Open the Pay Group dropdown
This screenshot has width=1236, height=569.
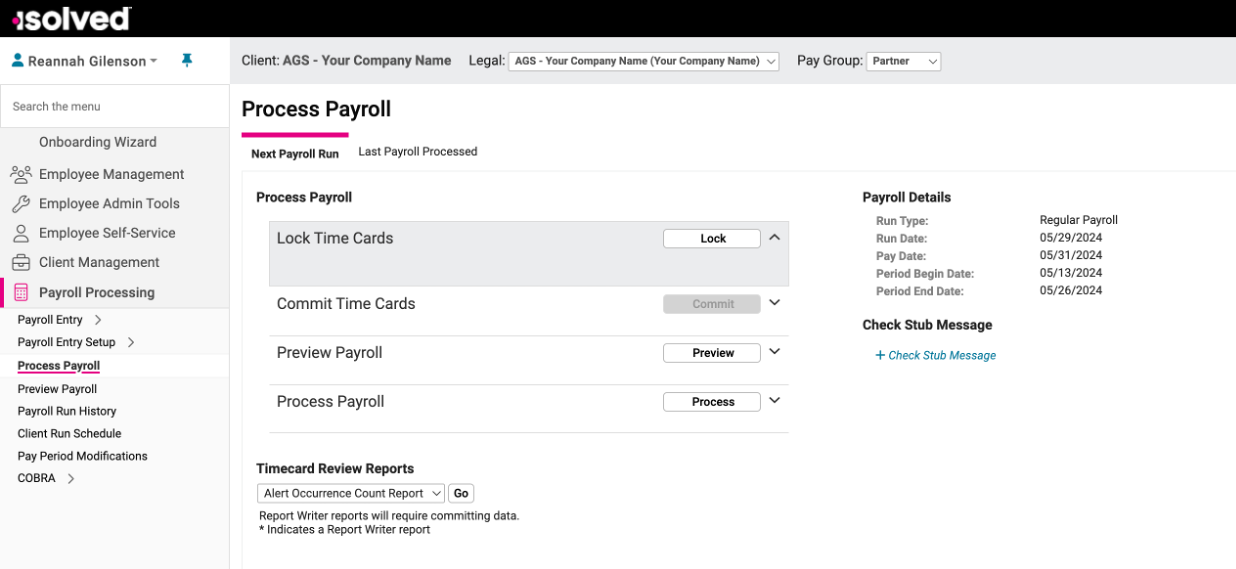point(903,61)
